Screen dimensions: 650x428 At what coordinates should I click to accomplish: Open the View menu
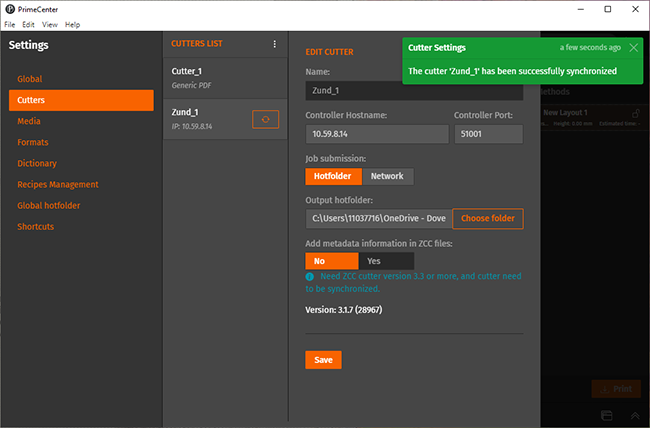click(49, 24)
